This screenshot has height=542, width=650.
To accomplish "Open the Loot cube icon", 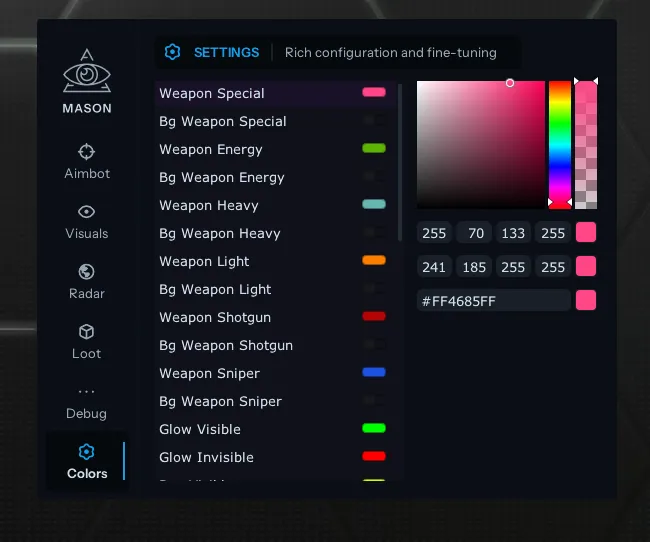I will 87,332.
